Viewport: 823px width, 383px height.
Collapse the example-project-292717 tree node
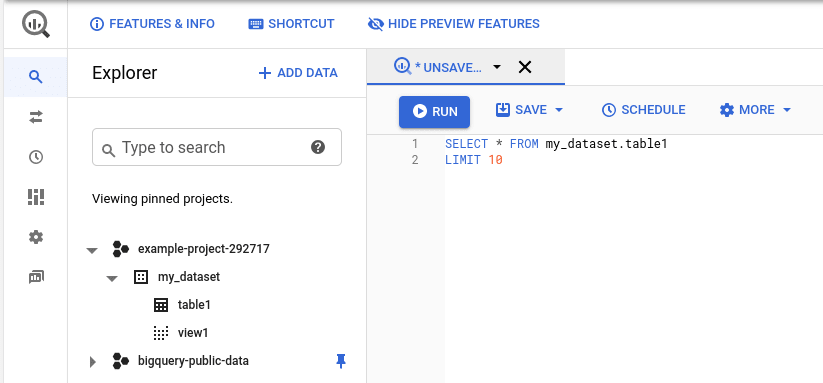click(92, 250)
